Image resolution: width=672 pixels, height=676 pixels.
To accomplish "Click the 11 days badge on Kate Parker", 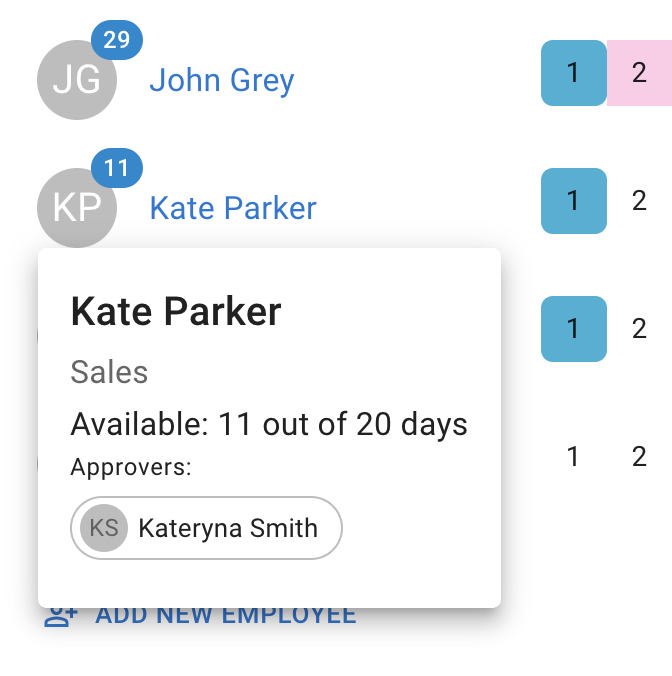I will (x=117, y=168).
